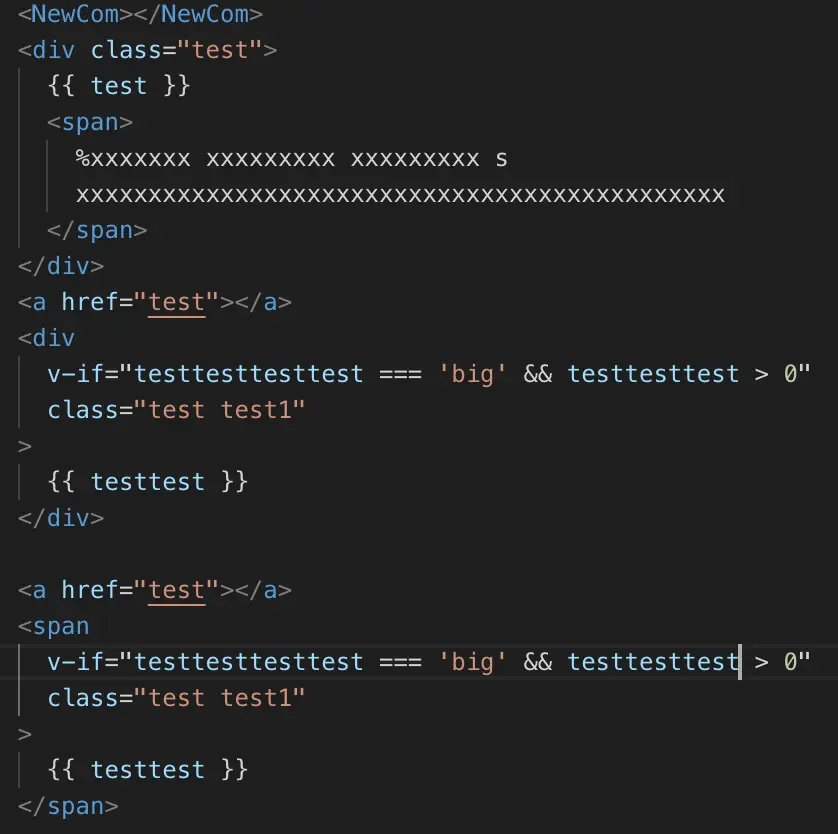Click the v-if attribute on the highlighted line
The height and width of the screenshot is (834, 838).
82,662
